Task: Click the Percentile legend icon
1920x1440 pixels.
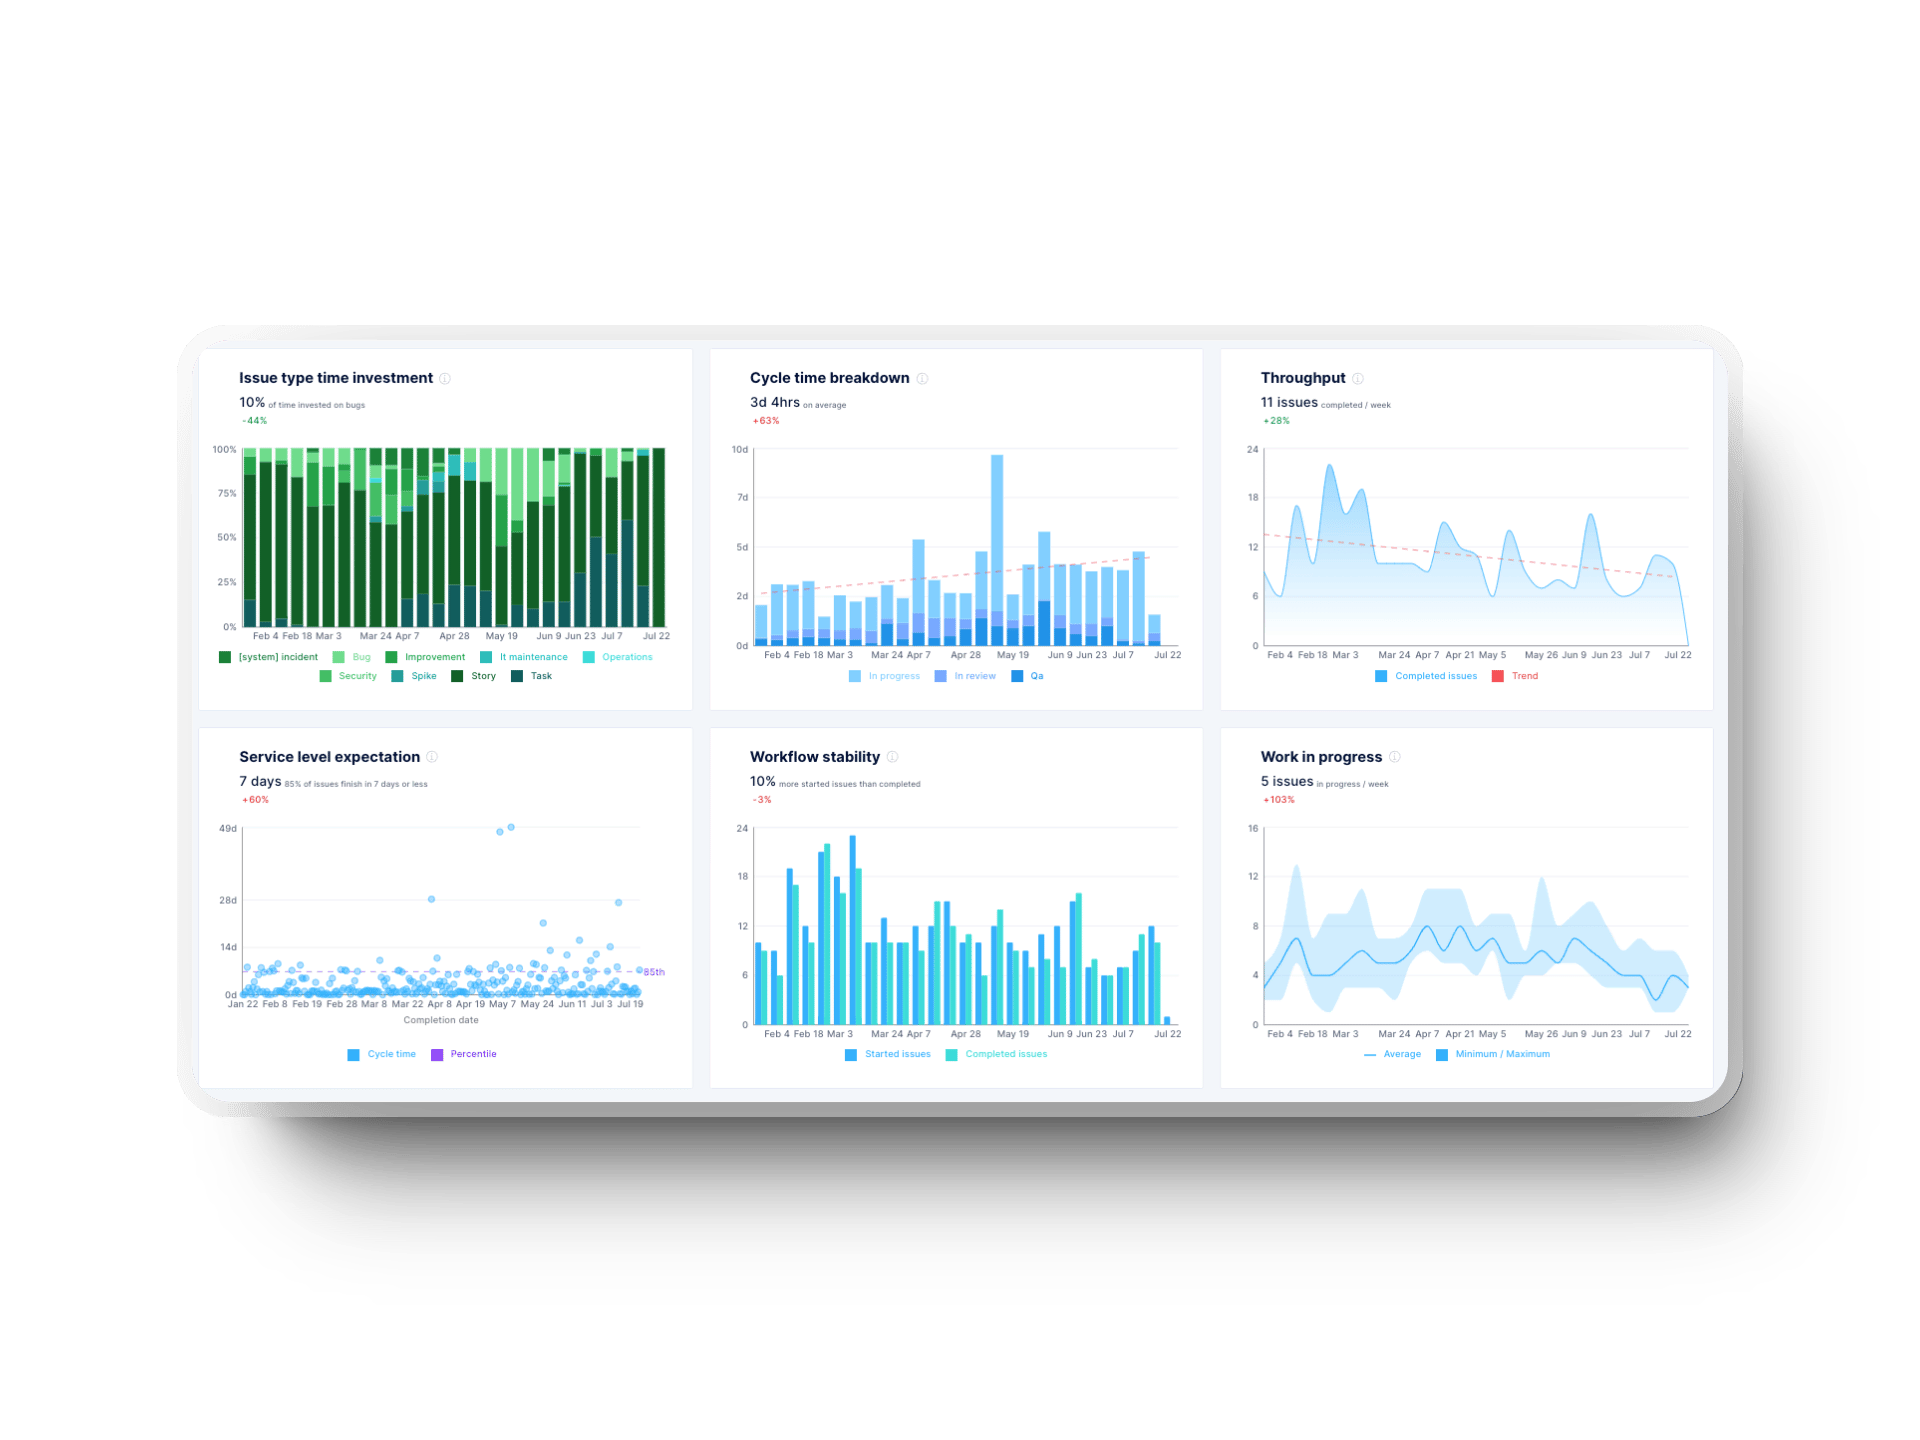Action: pyautogui.click(x=438, y=1054)
